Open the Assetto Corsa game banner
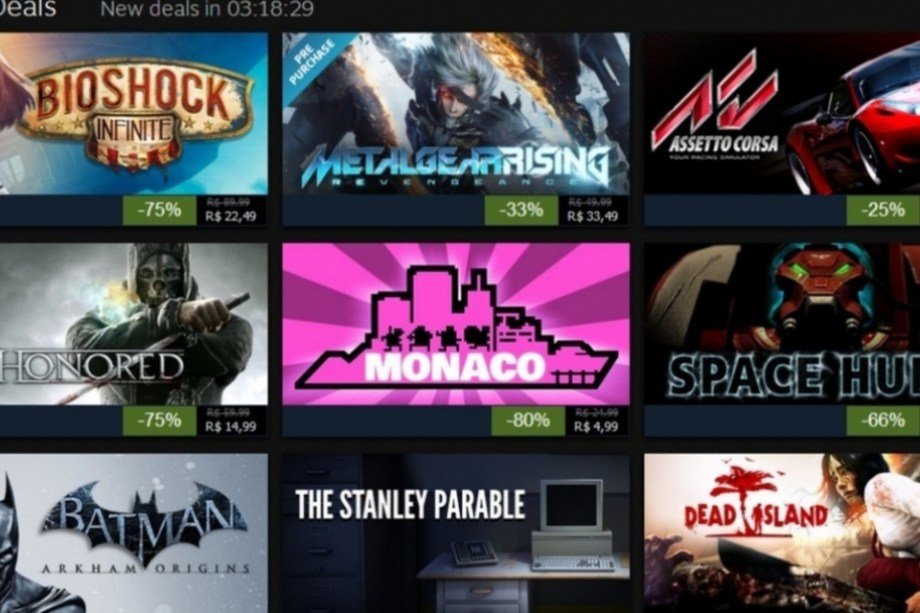The height and width of the screenshot is (613, 920). click(782, 113)
